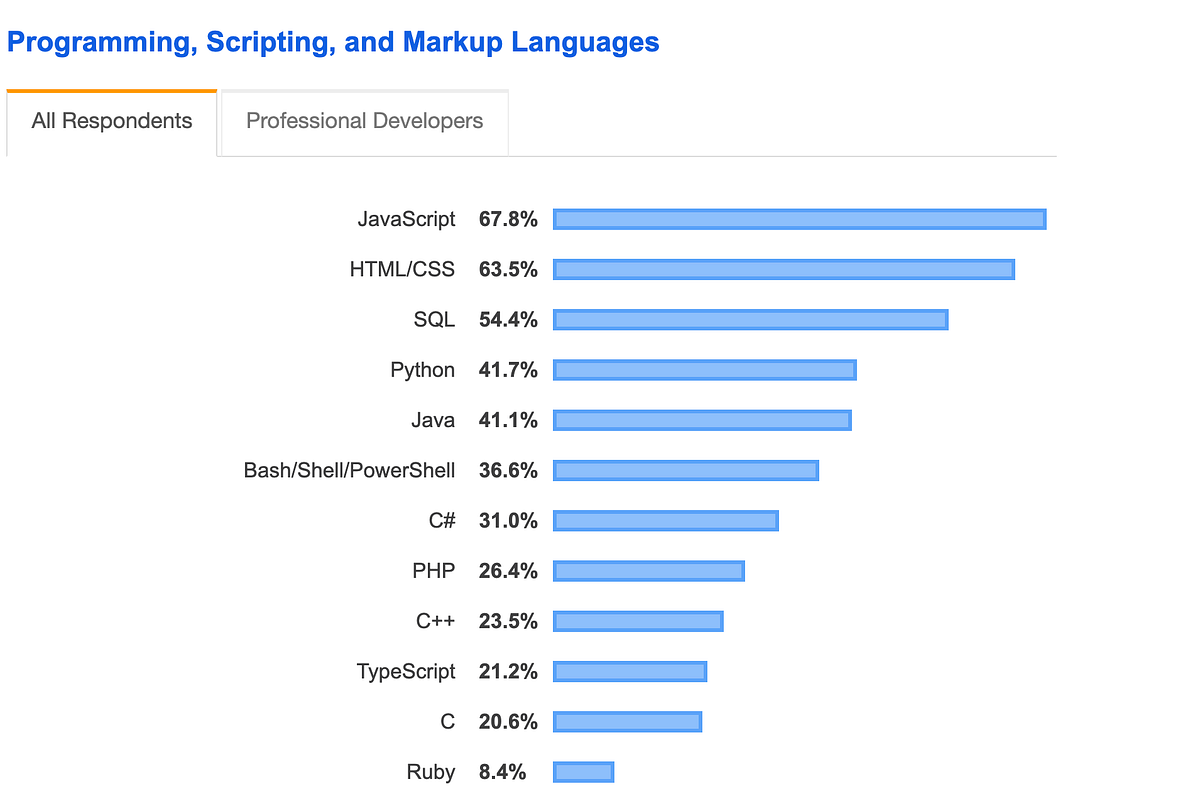This screenshot has height=794, width=1200.
Task: Select the TypeScript label
Action: (406, 671)
